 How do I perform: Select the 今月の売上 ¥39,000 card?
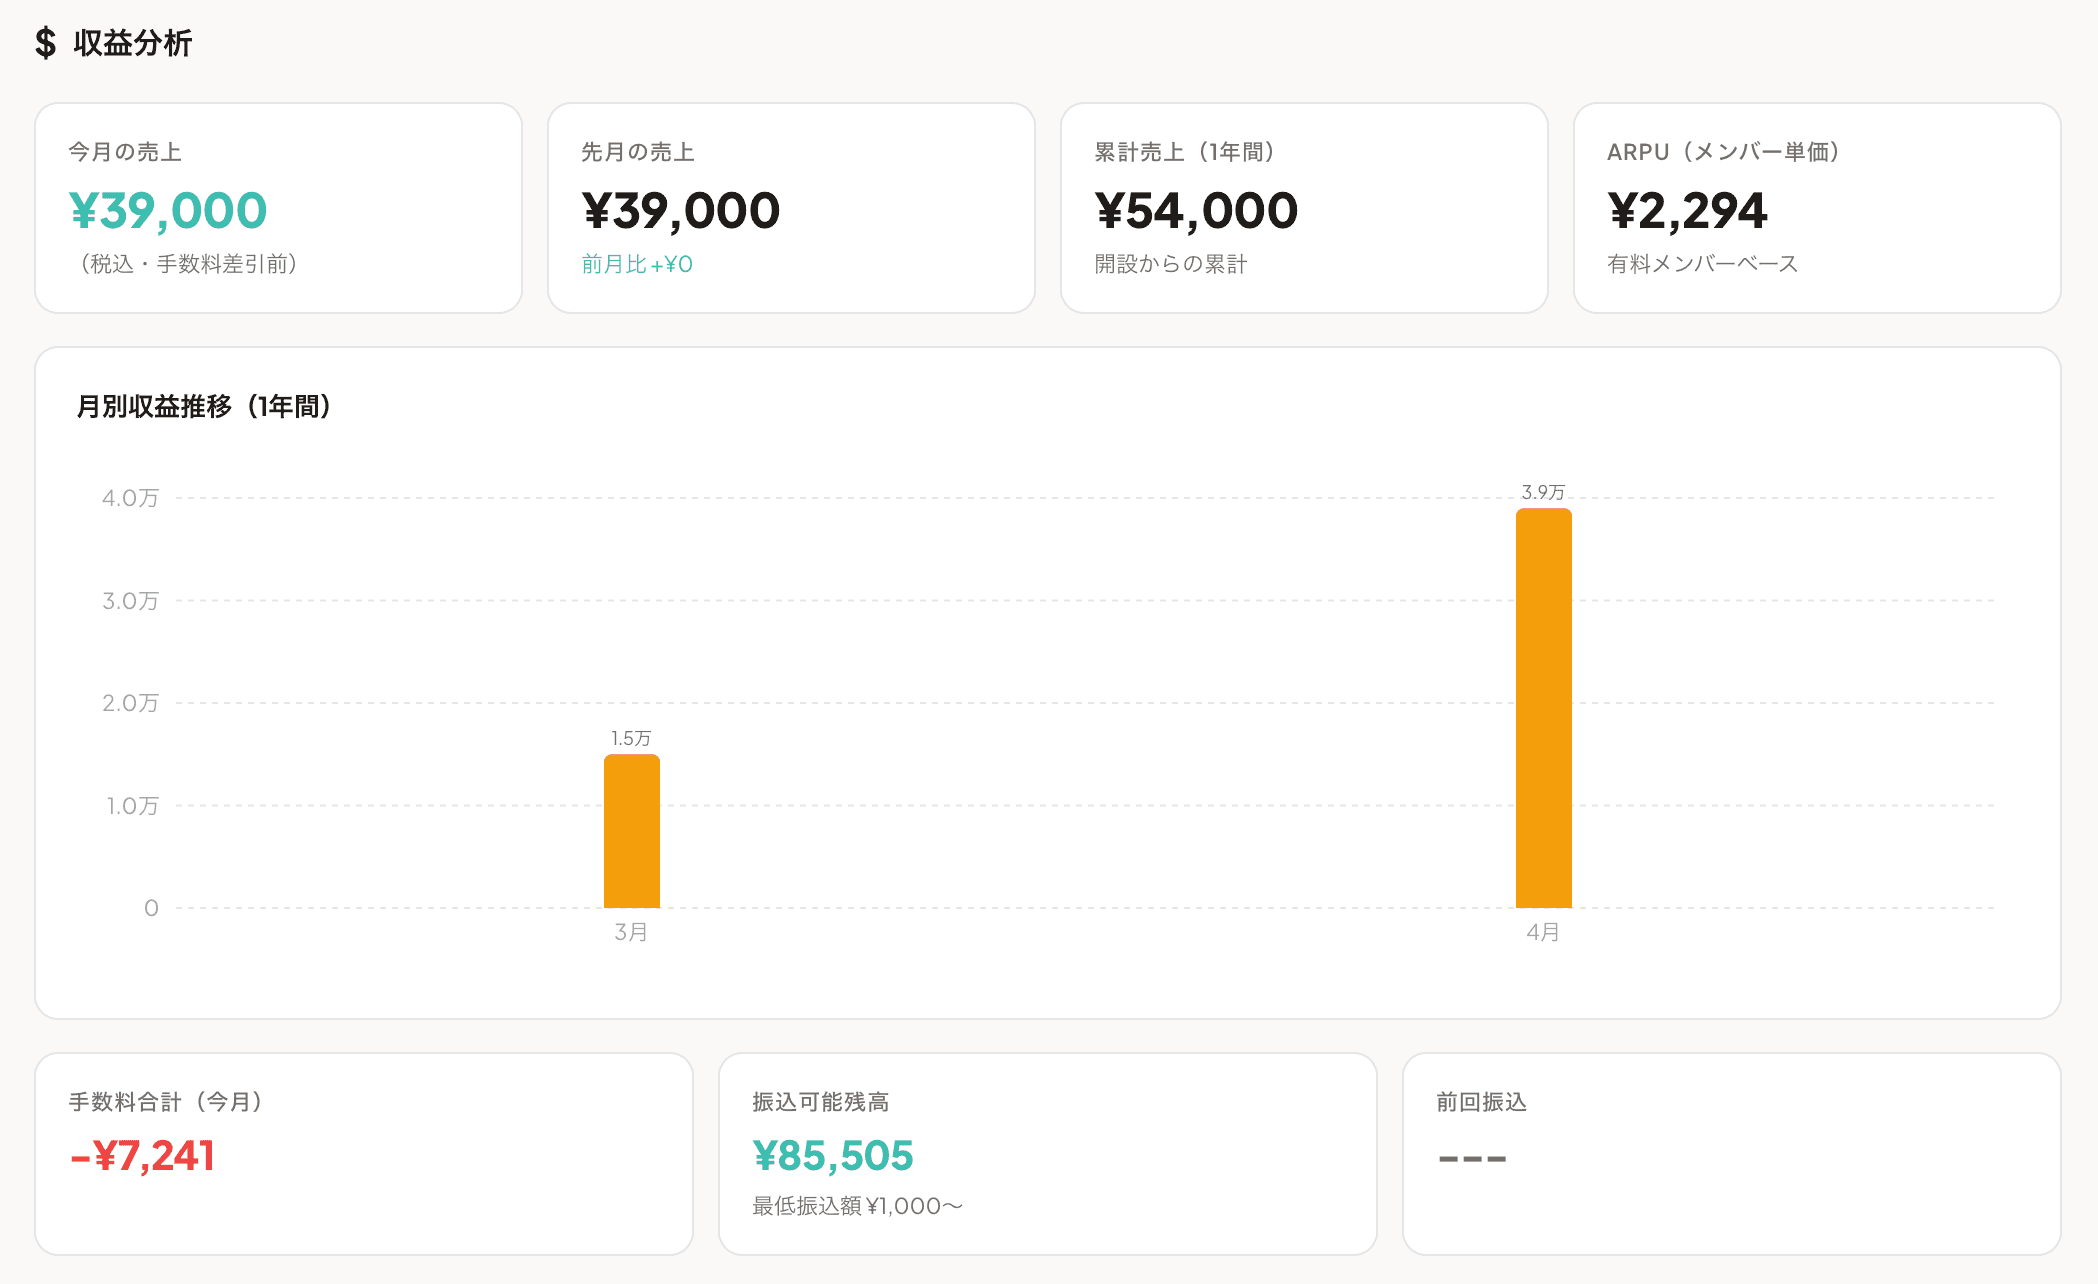[278, 208]
